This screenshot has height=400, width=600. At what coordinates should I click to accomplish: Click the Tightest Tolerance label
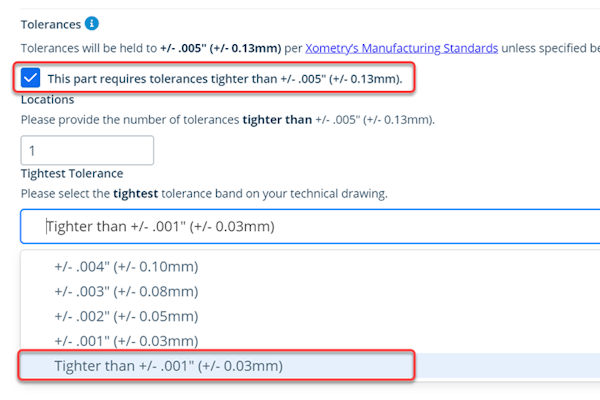tap(71, 174)
